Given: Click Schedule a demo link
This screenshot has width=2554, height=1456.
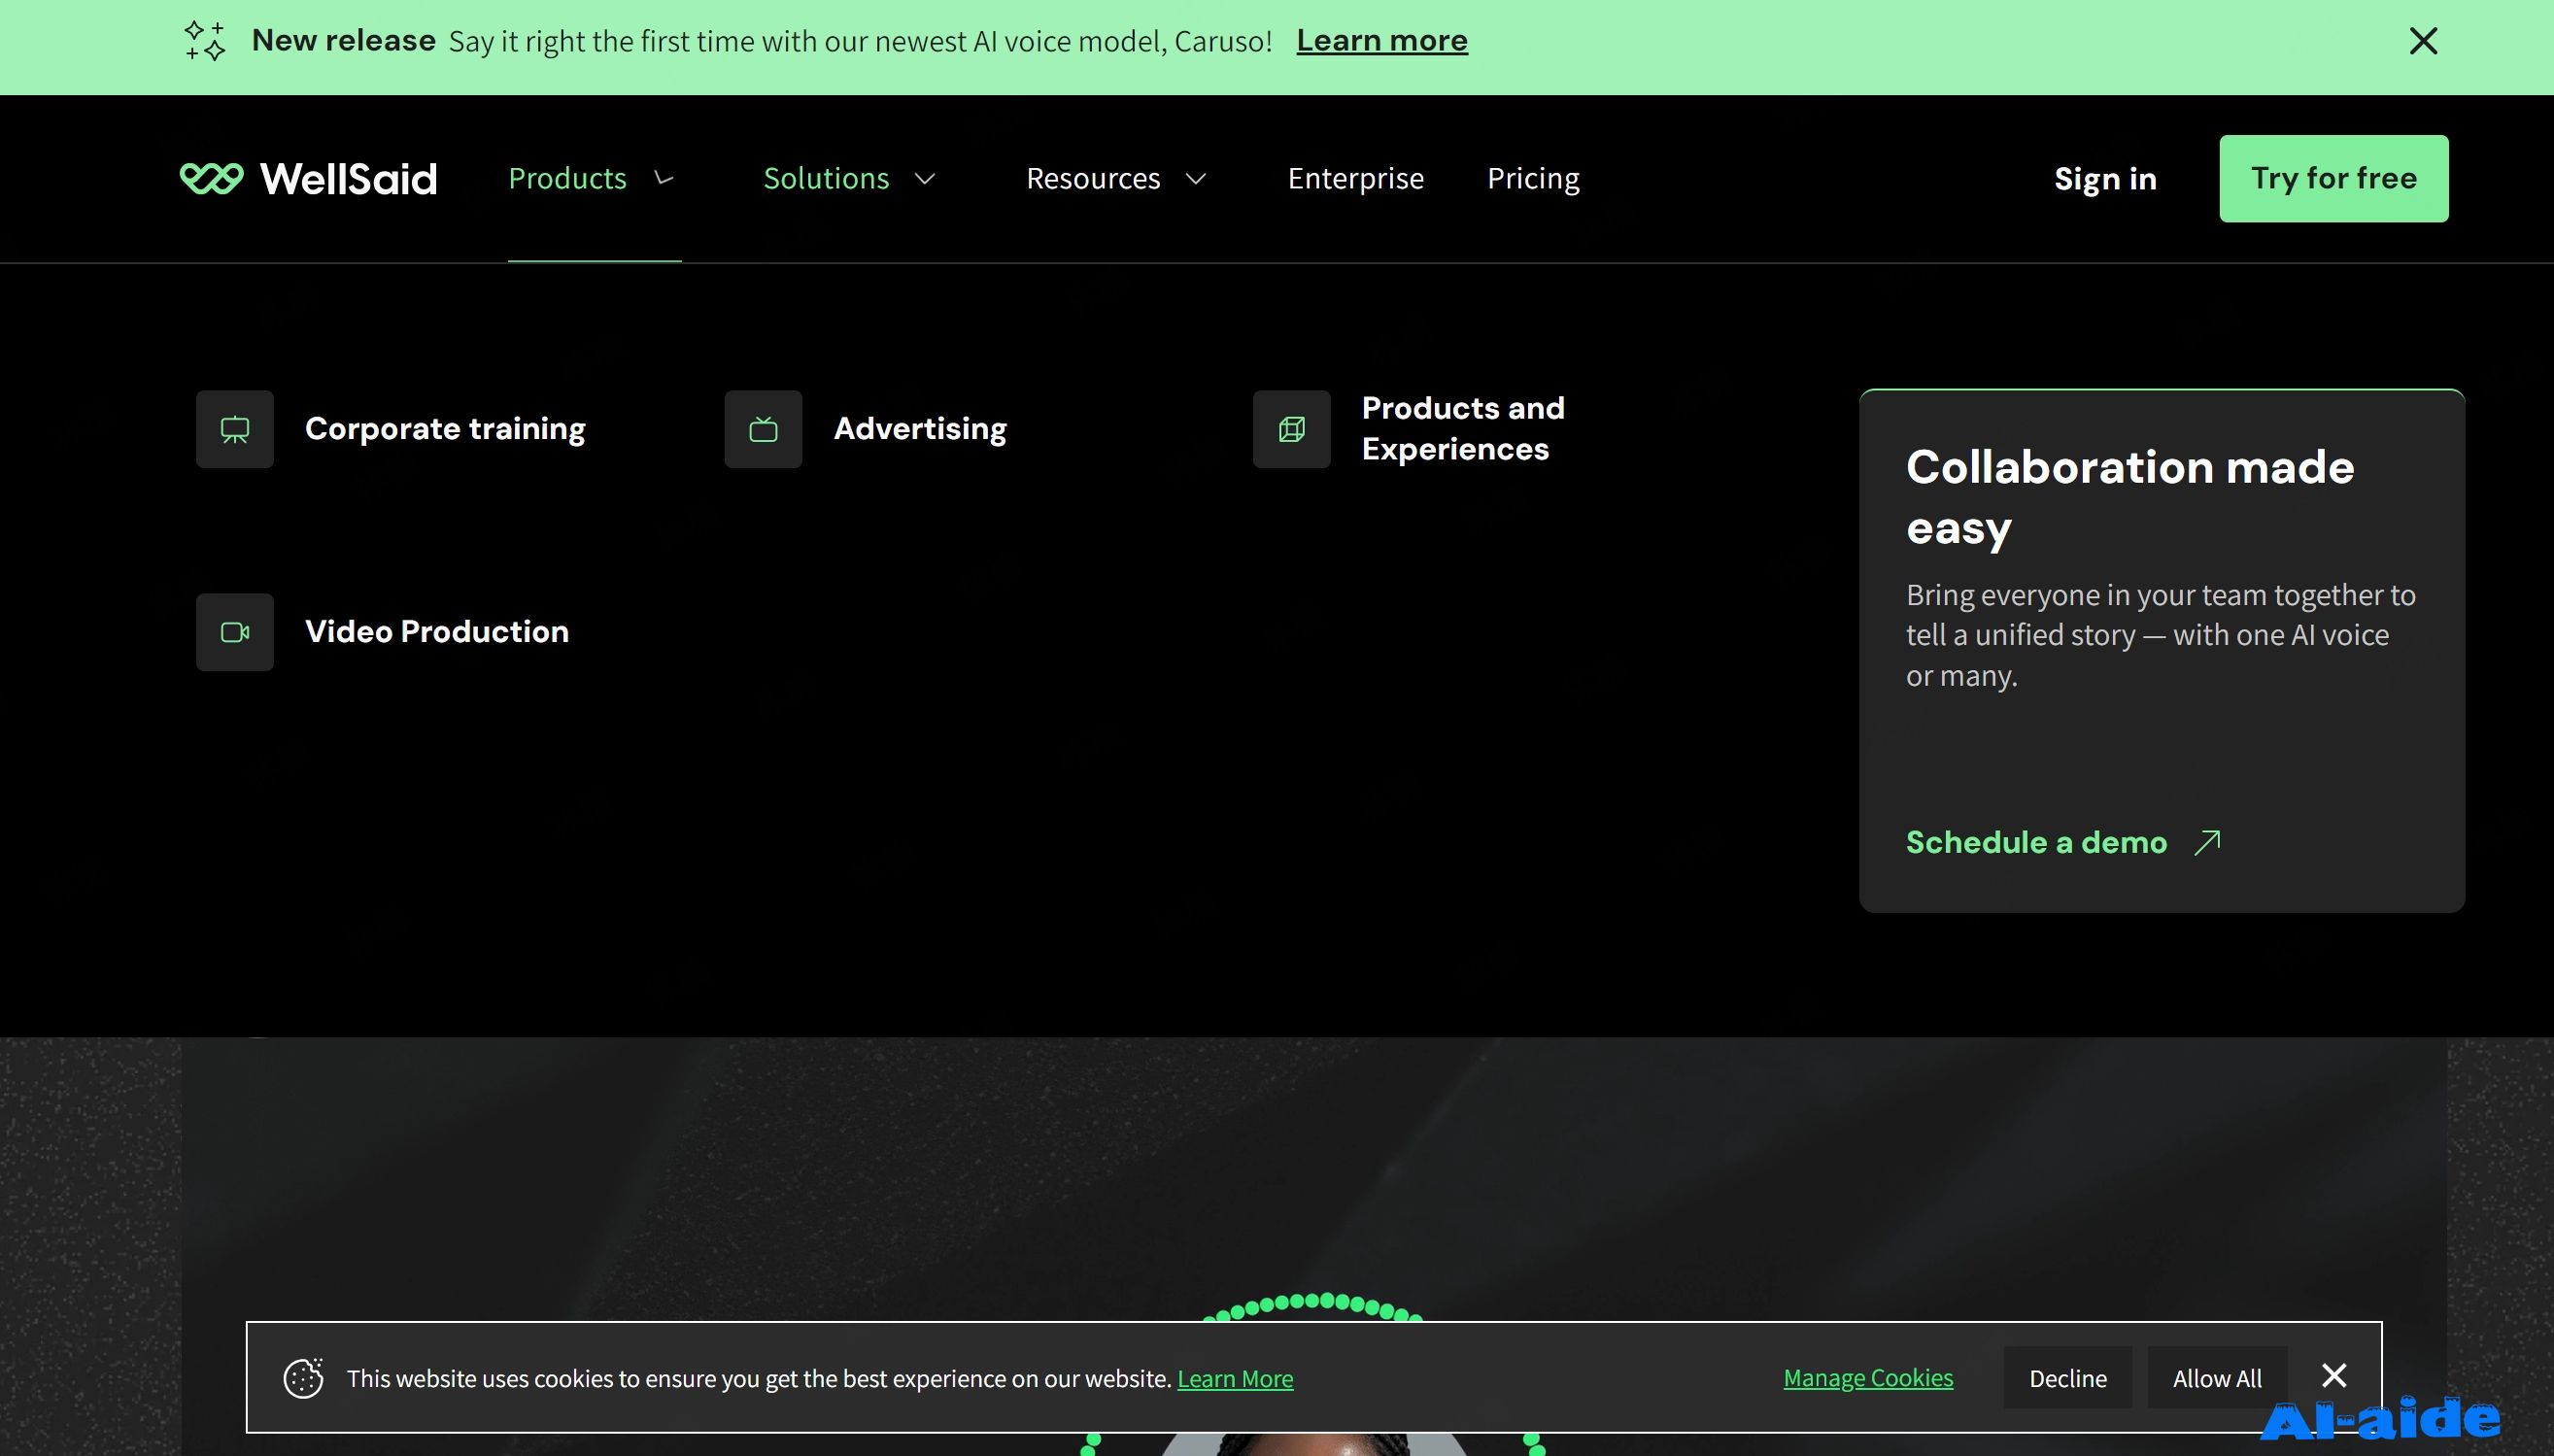Looking at the screenshot, I should [x=2036, y=843].
